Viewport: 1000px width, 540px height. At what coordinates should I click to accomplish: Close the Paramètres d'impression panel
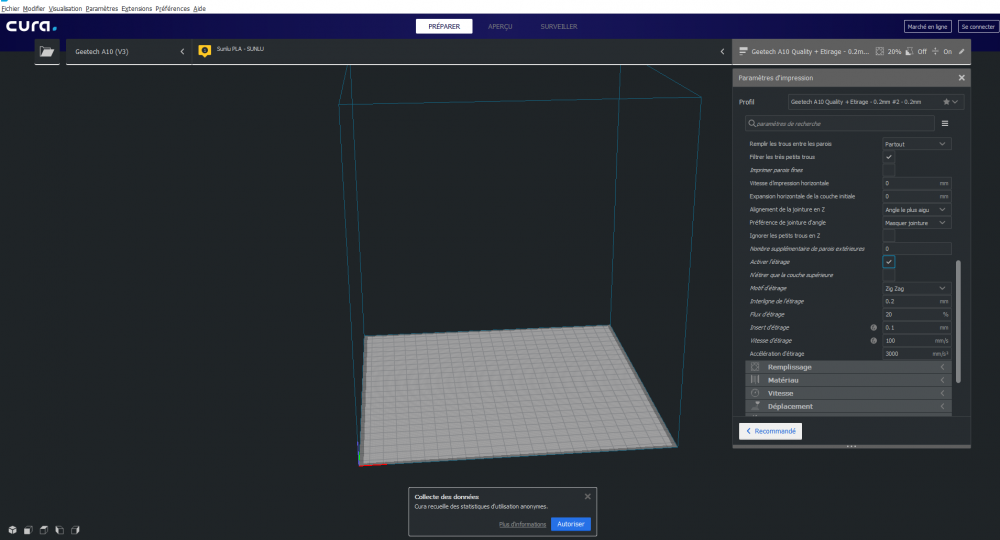[x=962, y=78]
